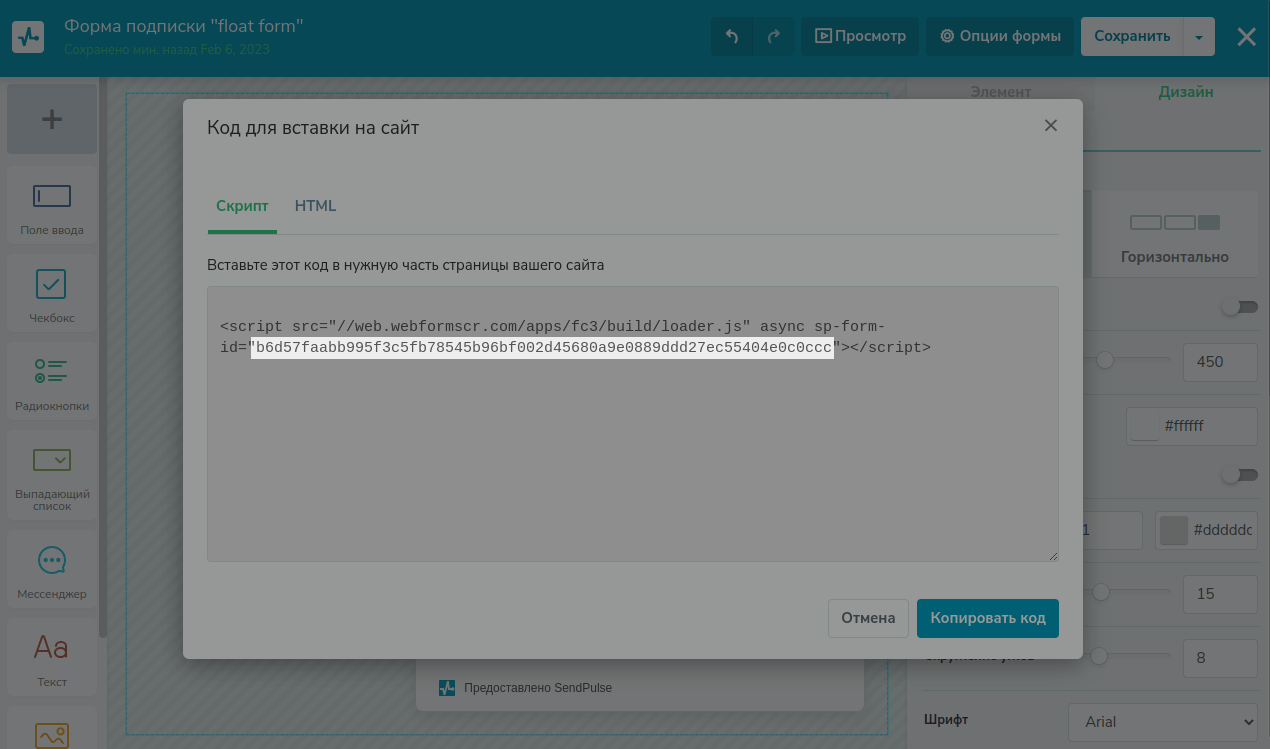Viewport: 1270px width, 749px height.
Task: Open the Элемент panel tab
Action: pos(1000,92)
